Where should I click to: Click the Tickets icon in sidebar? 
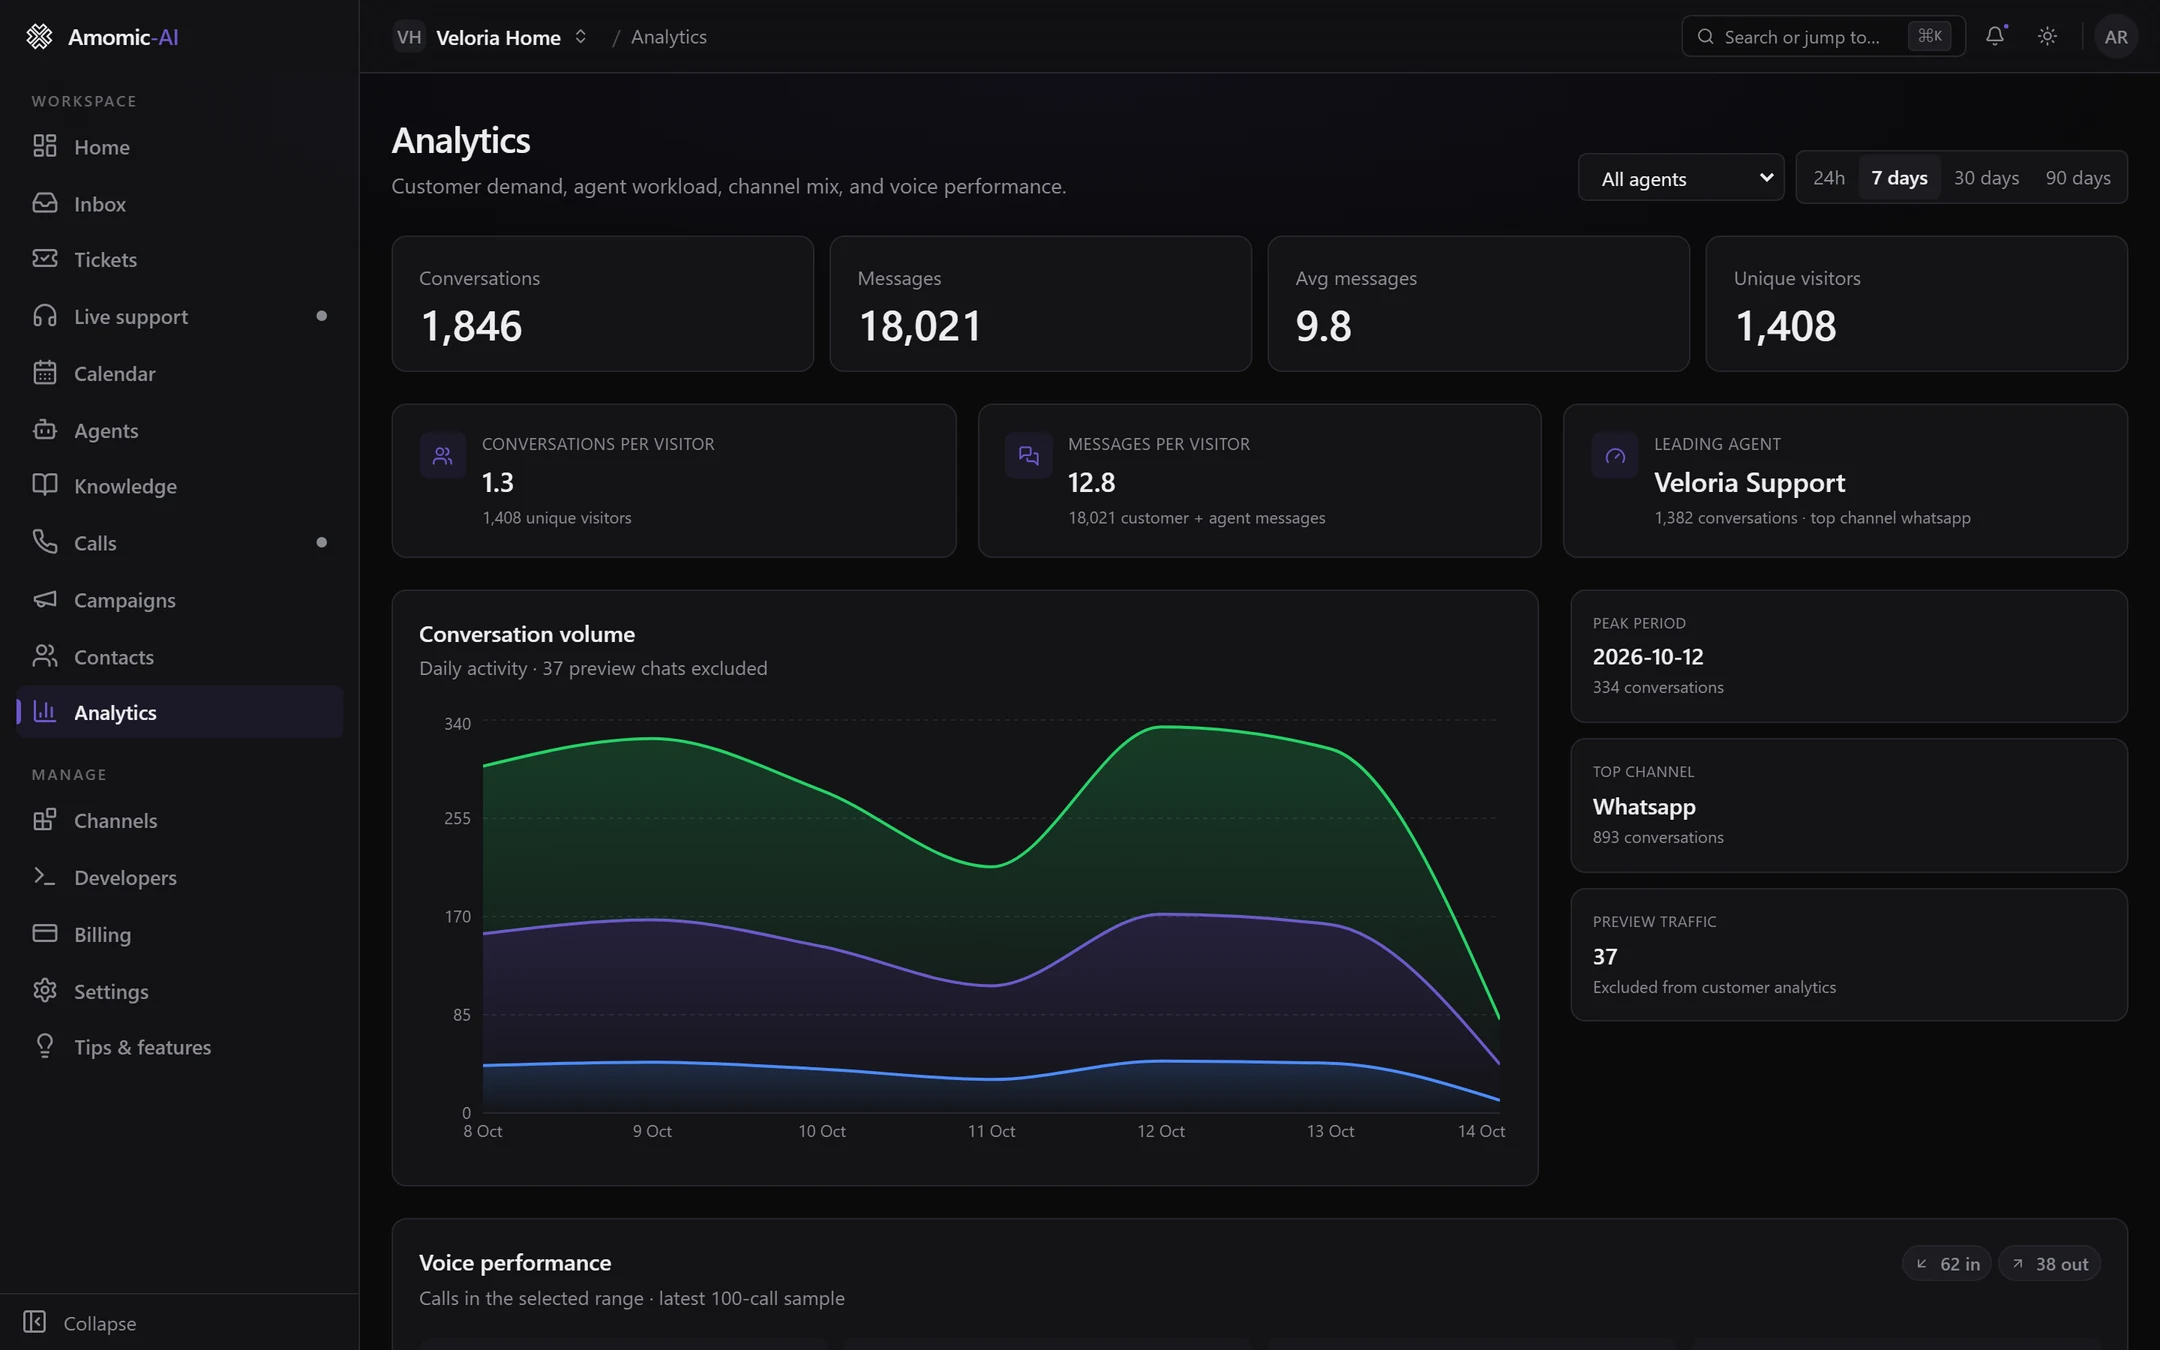(x=45, y=259)
